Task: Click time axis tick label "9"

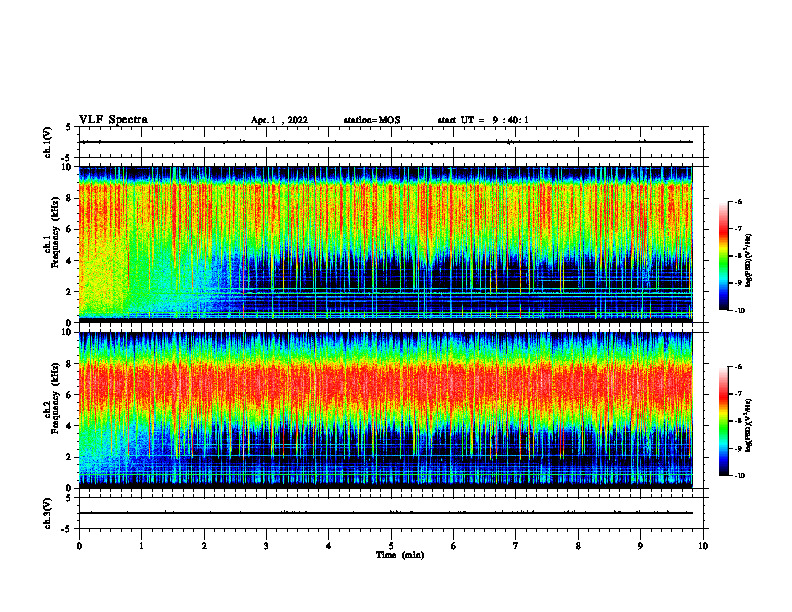Action: 640,546
